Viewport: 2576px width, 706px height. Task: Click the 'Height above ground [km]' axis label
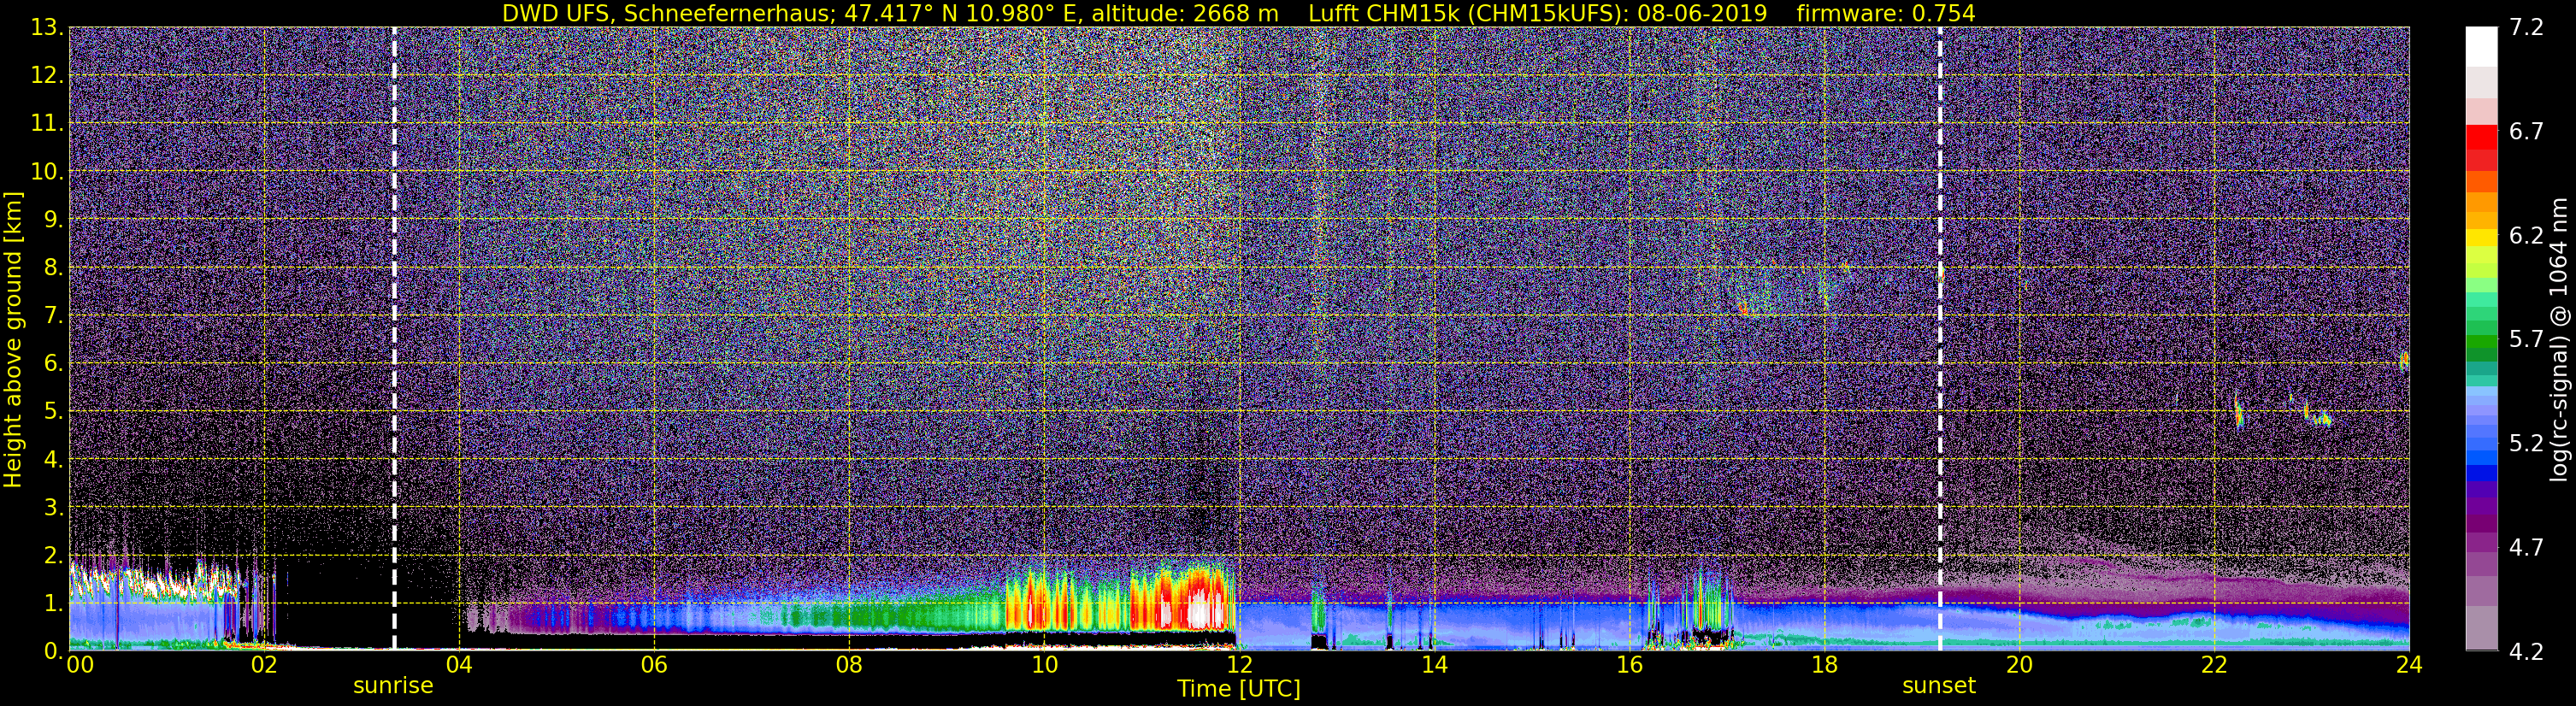tap(13, 339)
